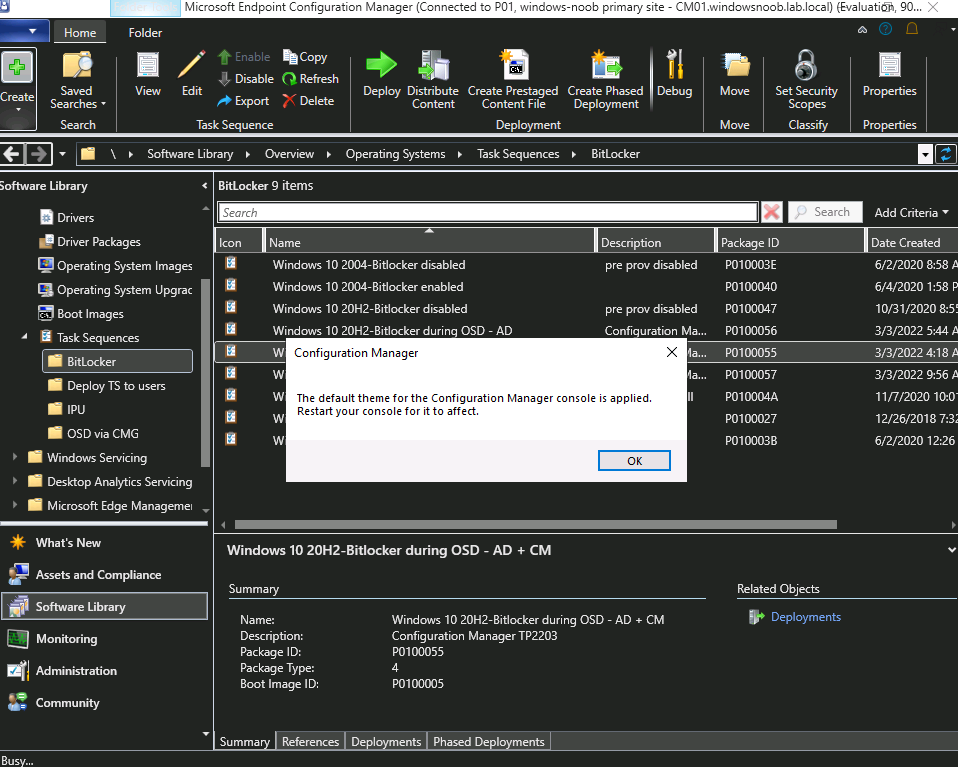Open Properties from the ribbon
The image size is (958, 767).
pos(890,75)
